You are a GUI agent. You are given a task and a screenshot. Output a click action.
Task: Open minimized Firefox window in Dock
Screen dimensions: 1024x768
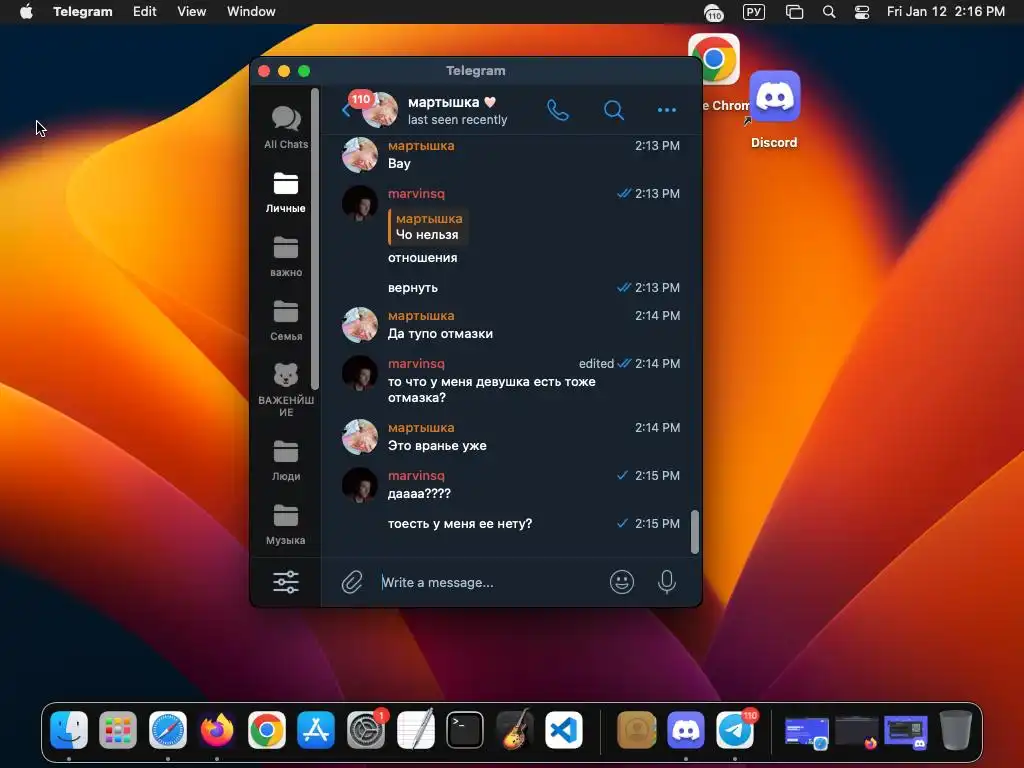[856, 731]
